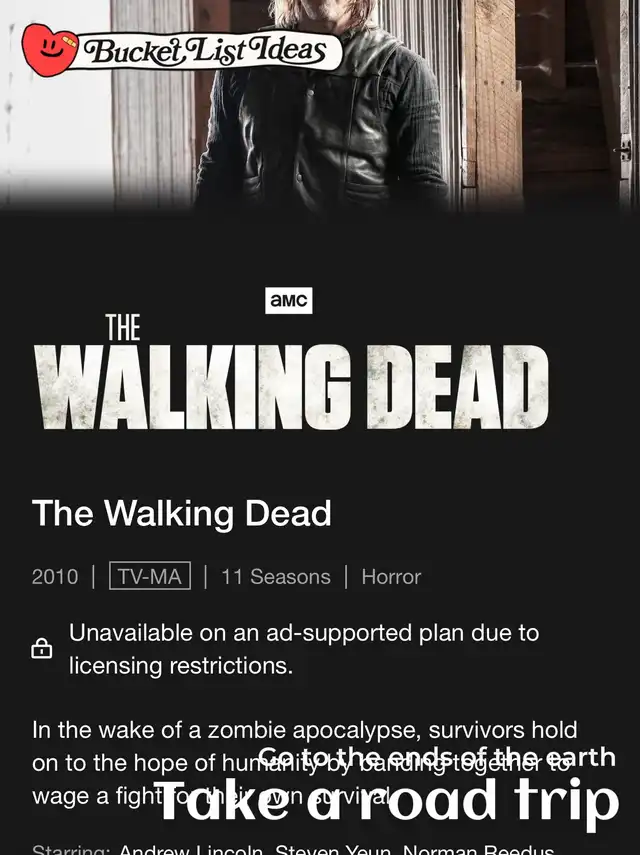The width and height of the screenshot is (640, 855).
Task: Open cast member Norman Reedus
Action: (x=478, y=850)
